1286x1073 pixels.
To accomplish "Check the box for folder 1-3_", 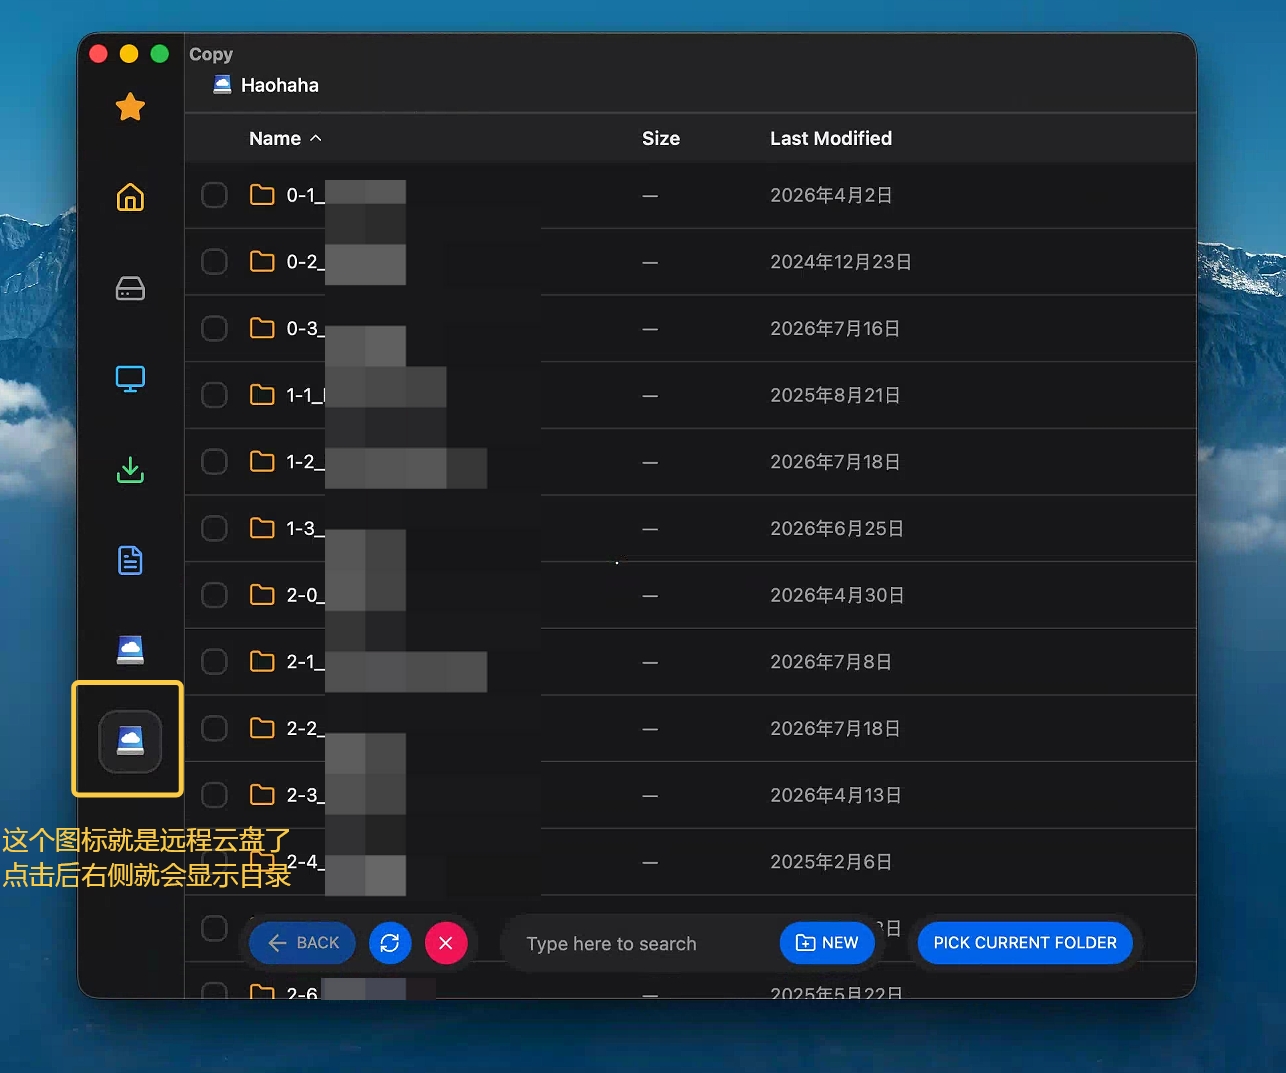I will point(214,528).
